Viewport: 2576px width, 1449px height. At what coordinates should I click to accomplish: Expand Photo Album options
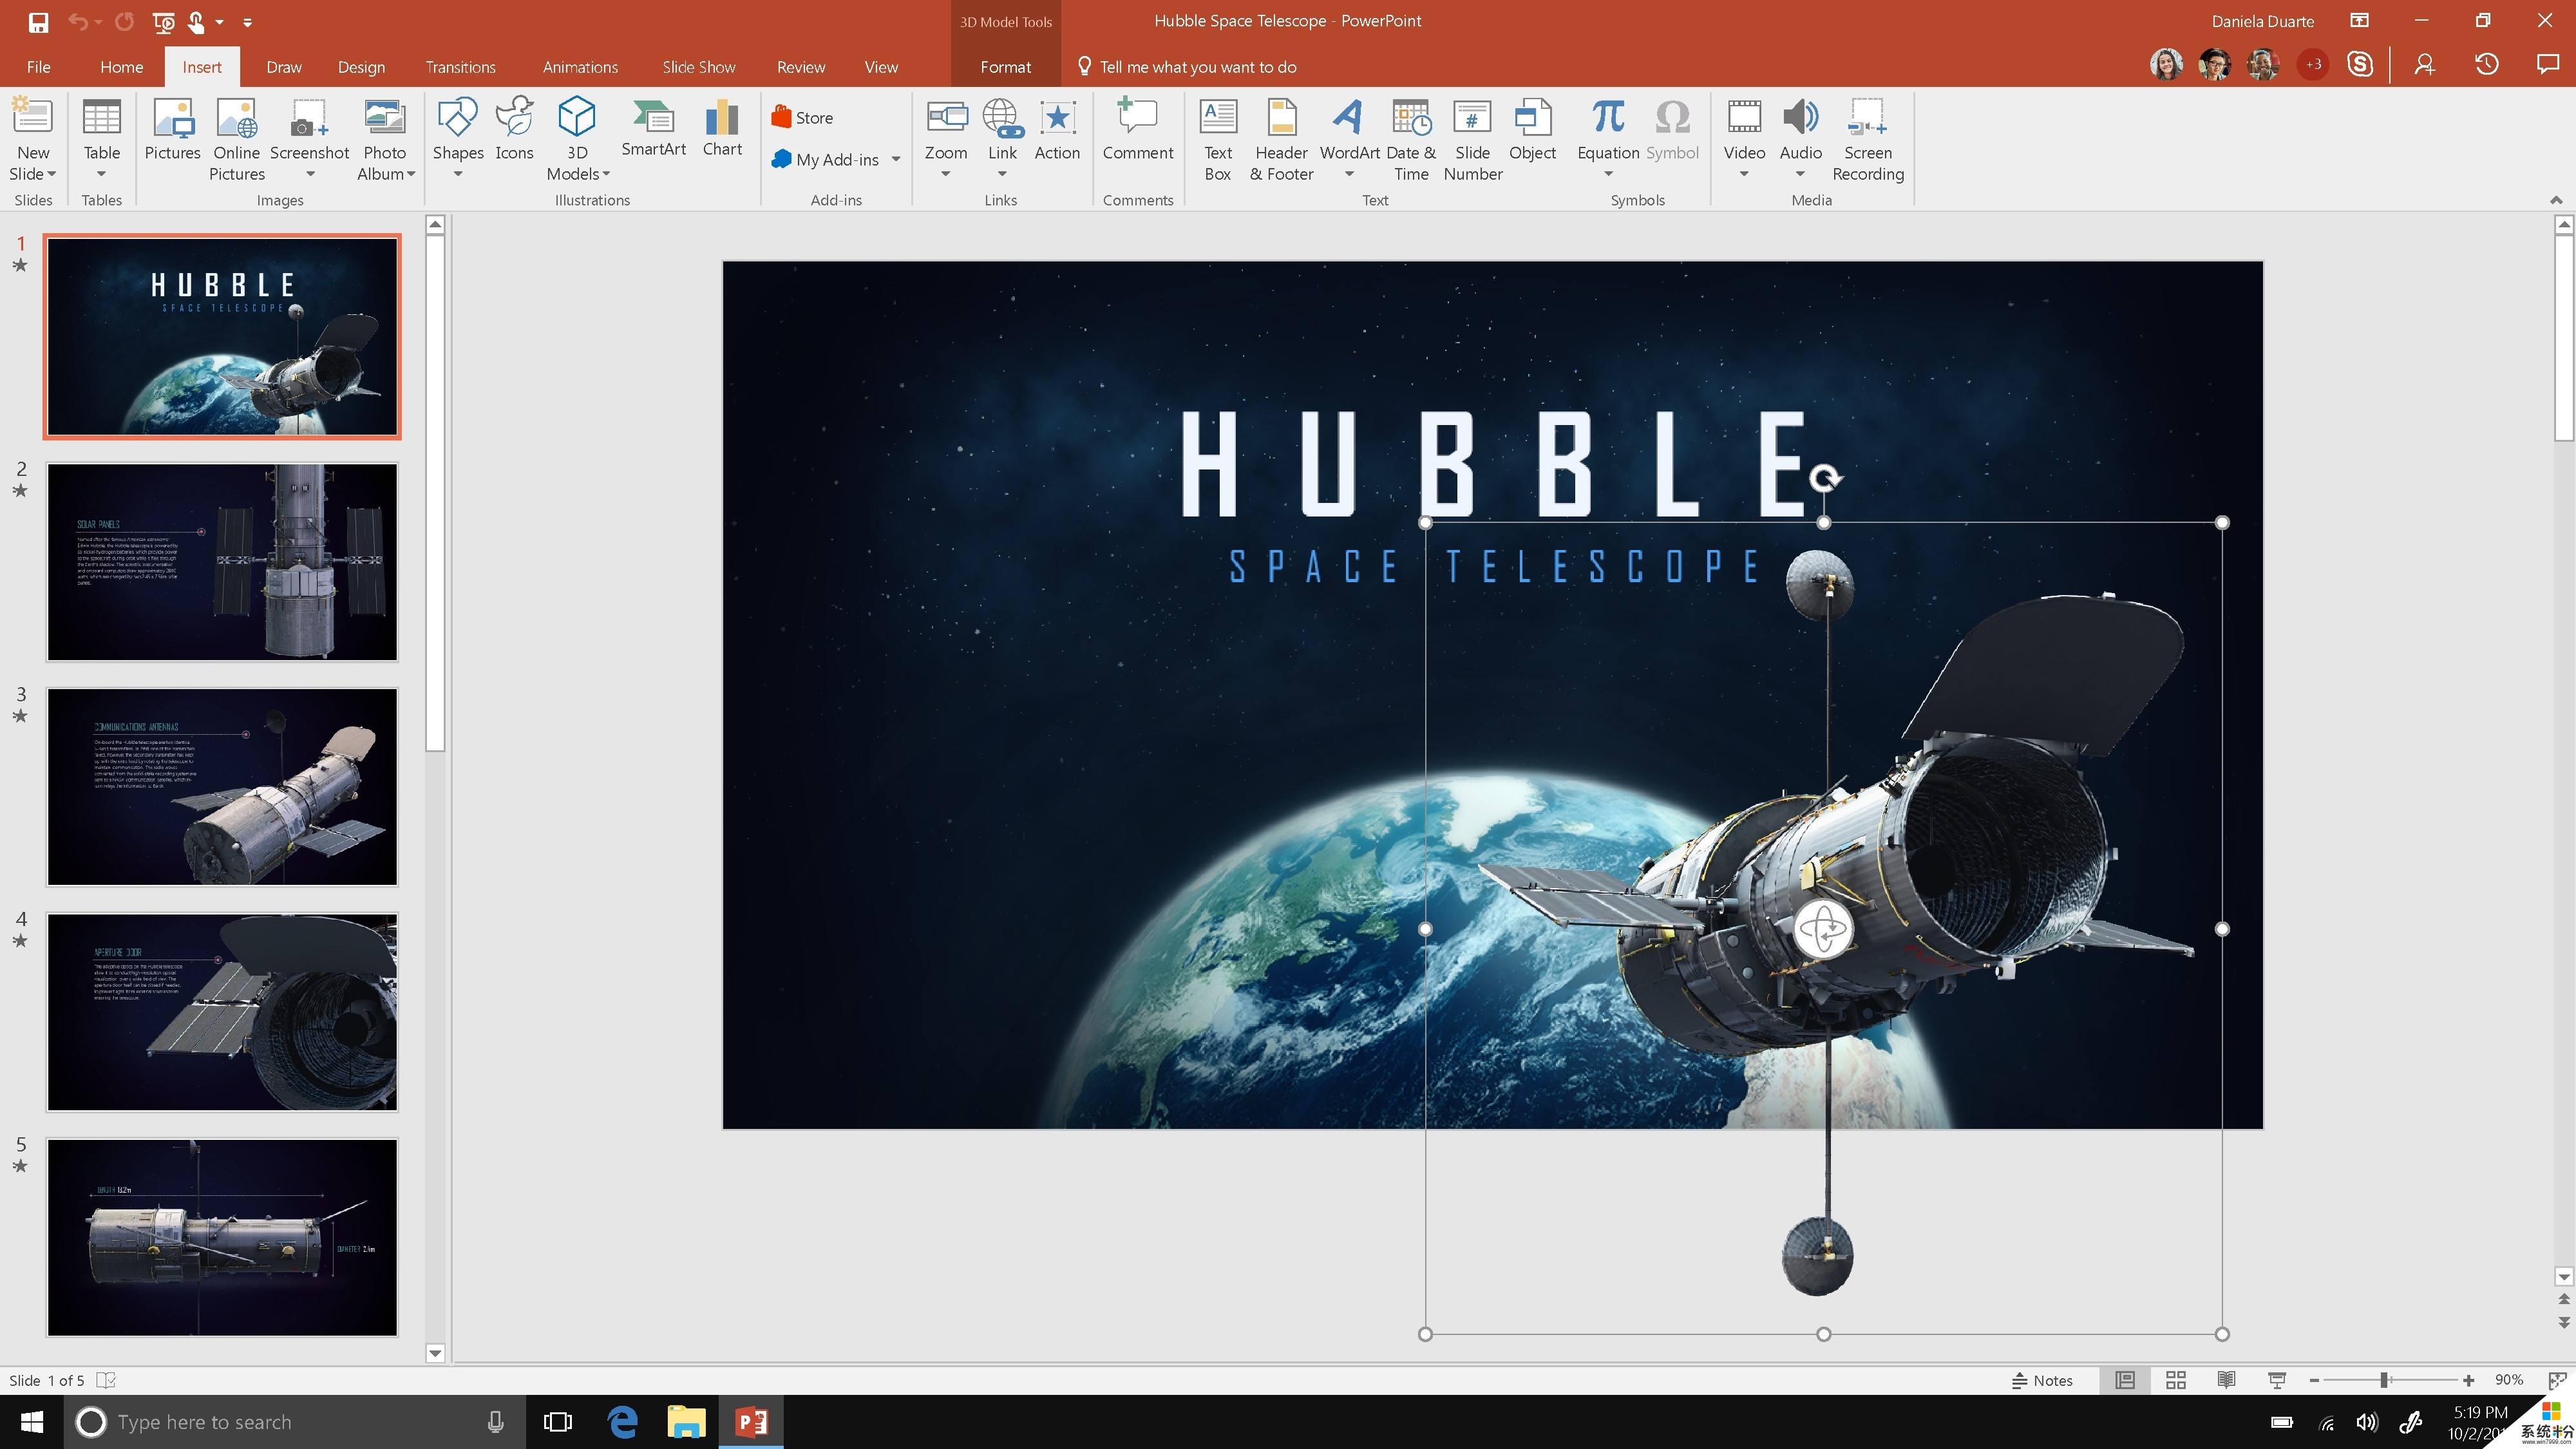(x=410, y=174)
